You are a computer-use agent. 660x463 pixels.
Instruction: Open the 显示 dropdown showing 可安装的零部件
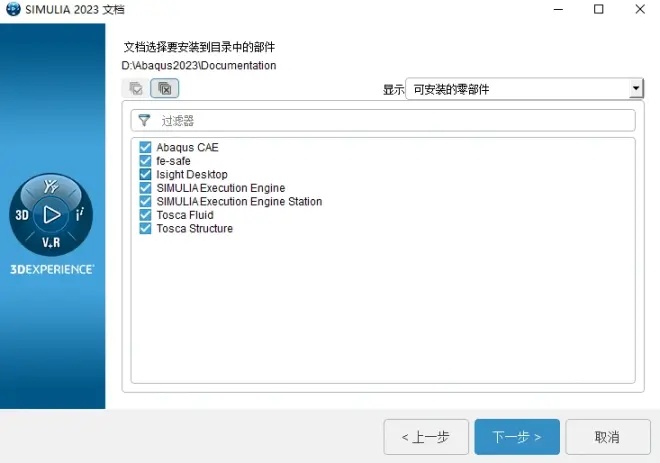point(524,89)
